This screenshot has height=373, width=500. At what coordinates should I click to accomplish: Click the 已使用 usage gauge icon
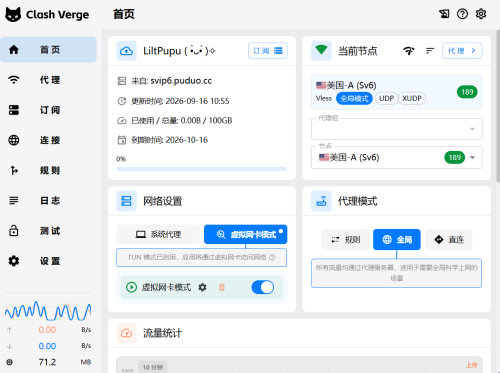coord(122,121)
